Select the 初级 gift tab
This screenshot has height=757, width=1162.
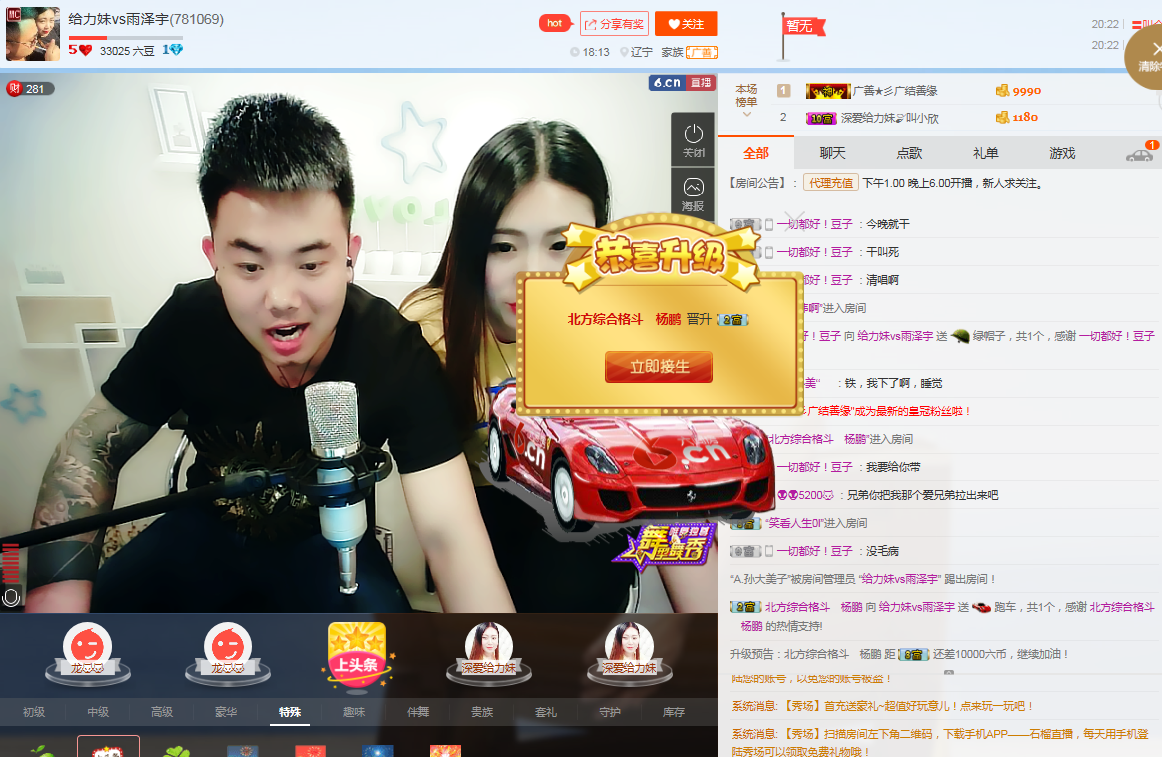point(33,712)
